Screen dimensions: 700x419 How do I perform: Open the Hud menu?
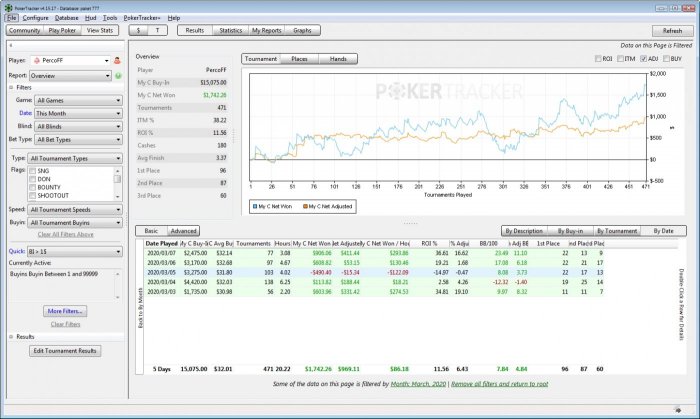[x=88, y=18]
